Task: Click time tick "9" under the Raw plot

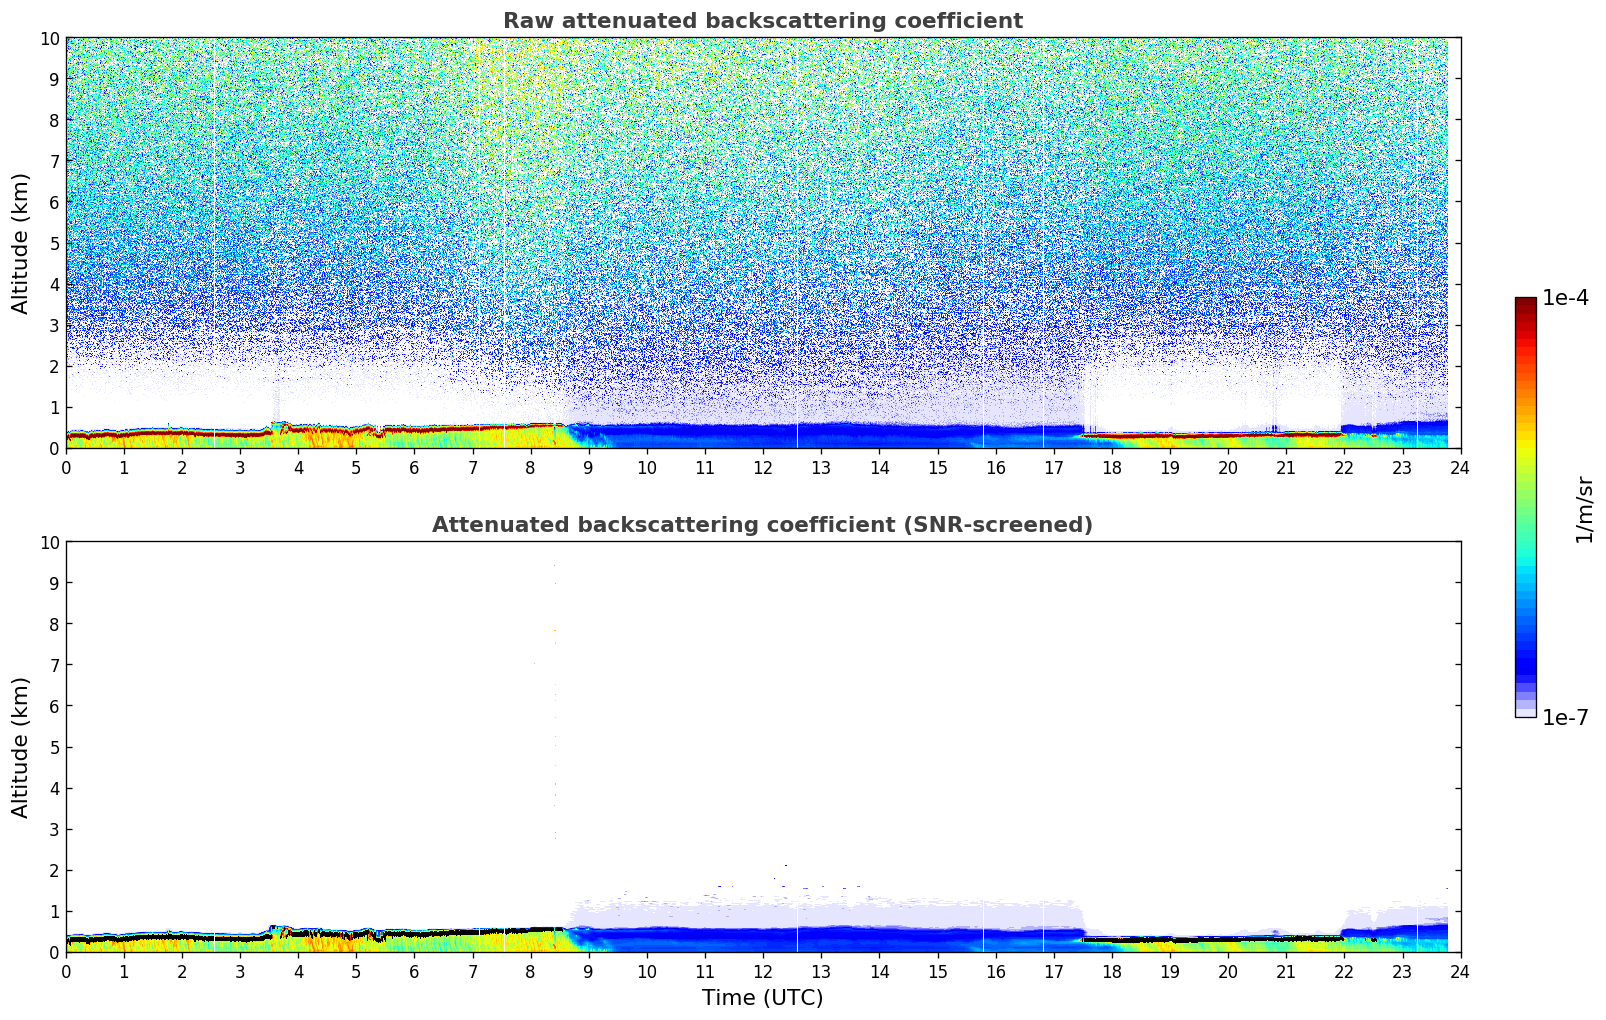Action: tap(589, 468)
